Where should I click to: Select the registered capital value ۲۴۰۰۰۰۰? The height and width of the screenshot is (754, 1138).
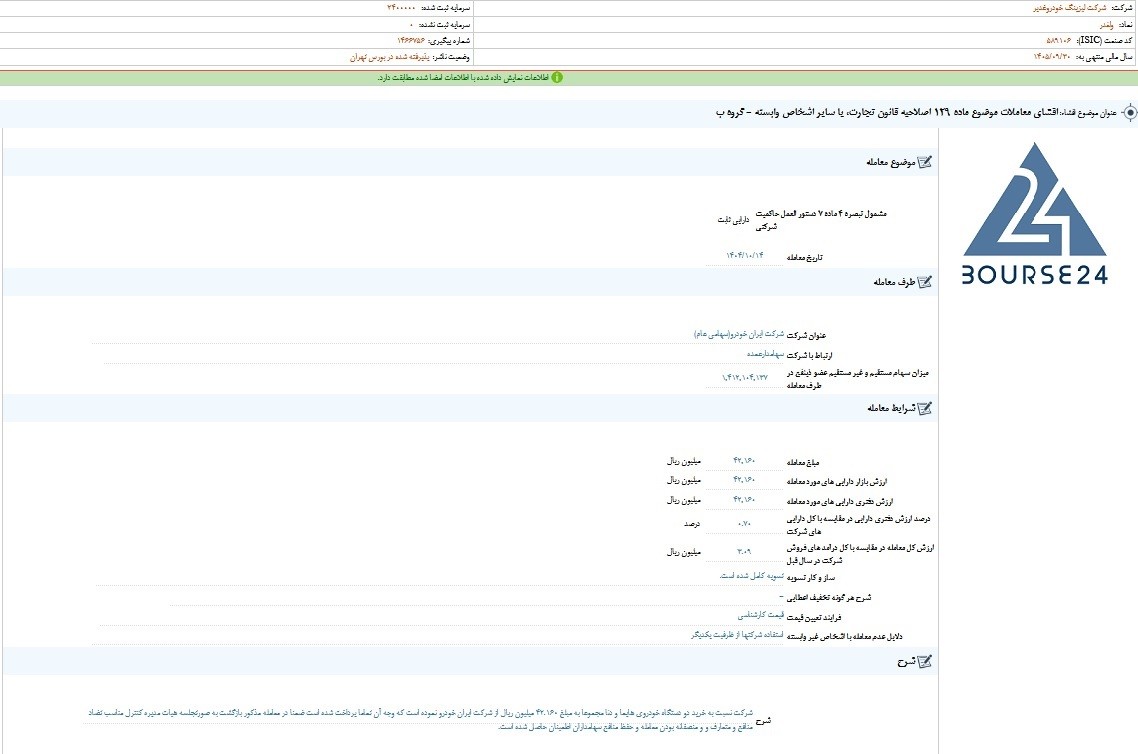tap(401, 8)
